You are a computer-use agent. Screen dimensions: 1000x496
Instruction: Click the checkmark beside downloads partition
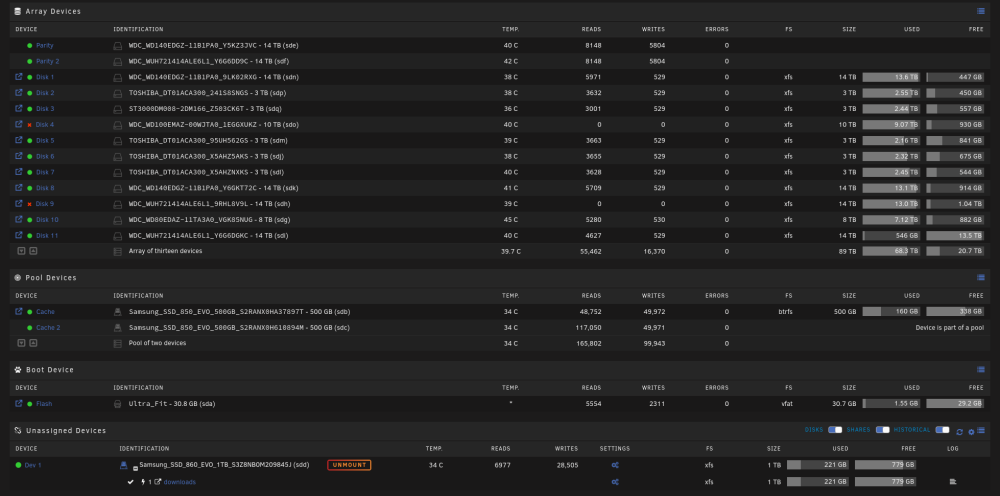[x=131, y=482]
